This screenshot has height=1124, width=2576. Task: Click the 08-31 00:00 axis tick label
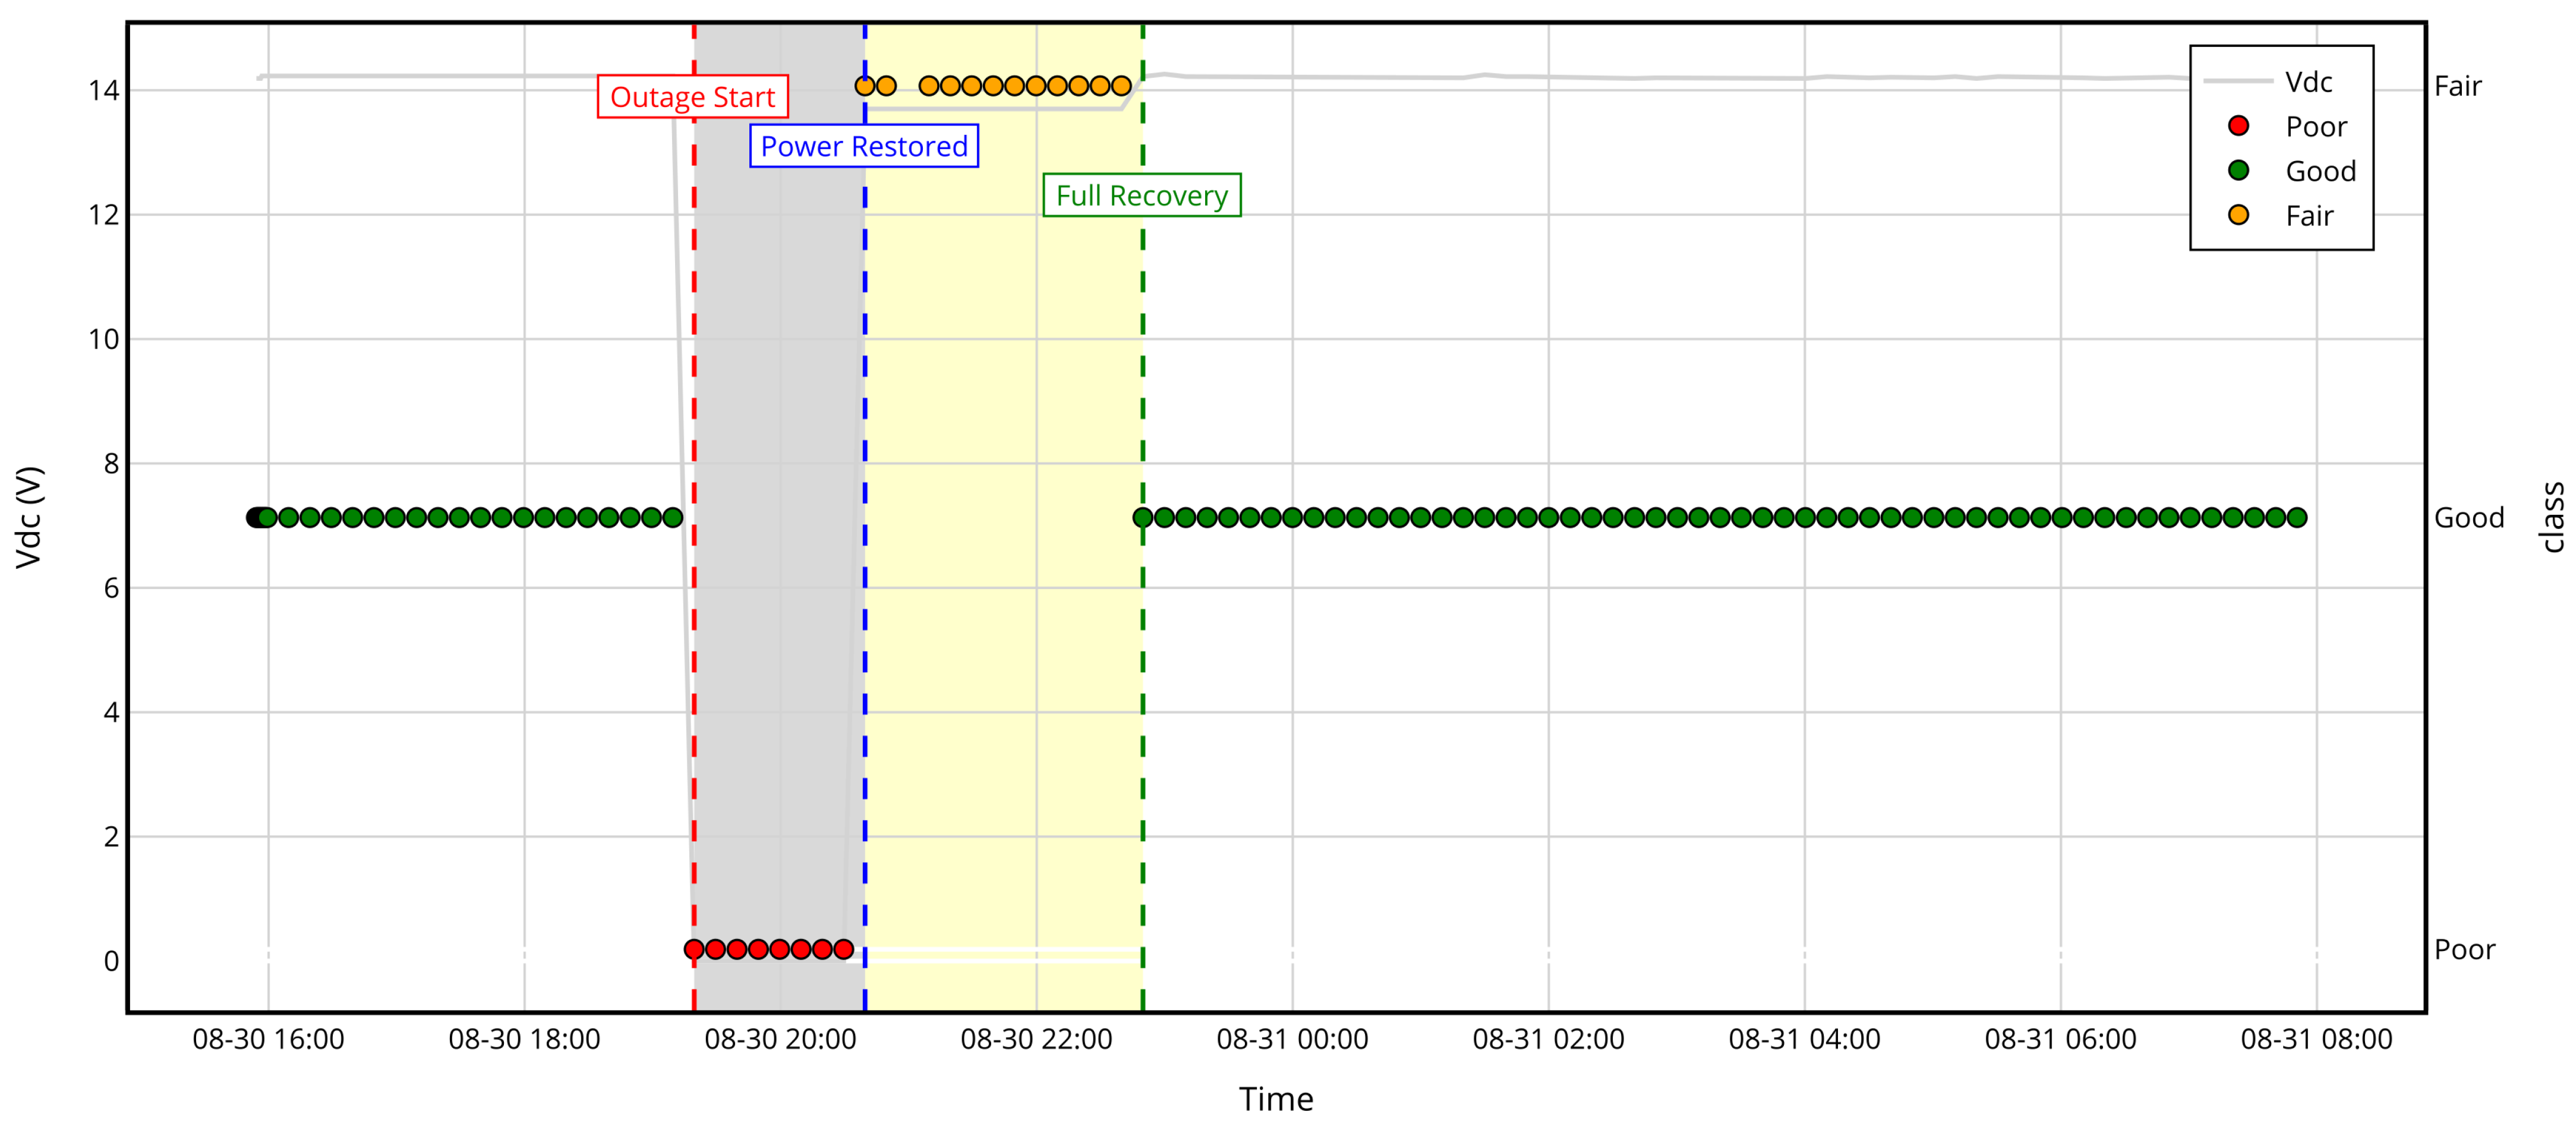[1292, 1039]
